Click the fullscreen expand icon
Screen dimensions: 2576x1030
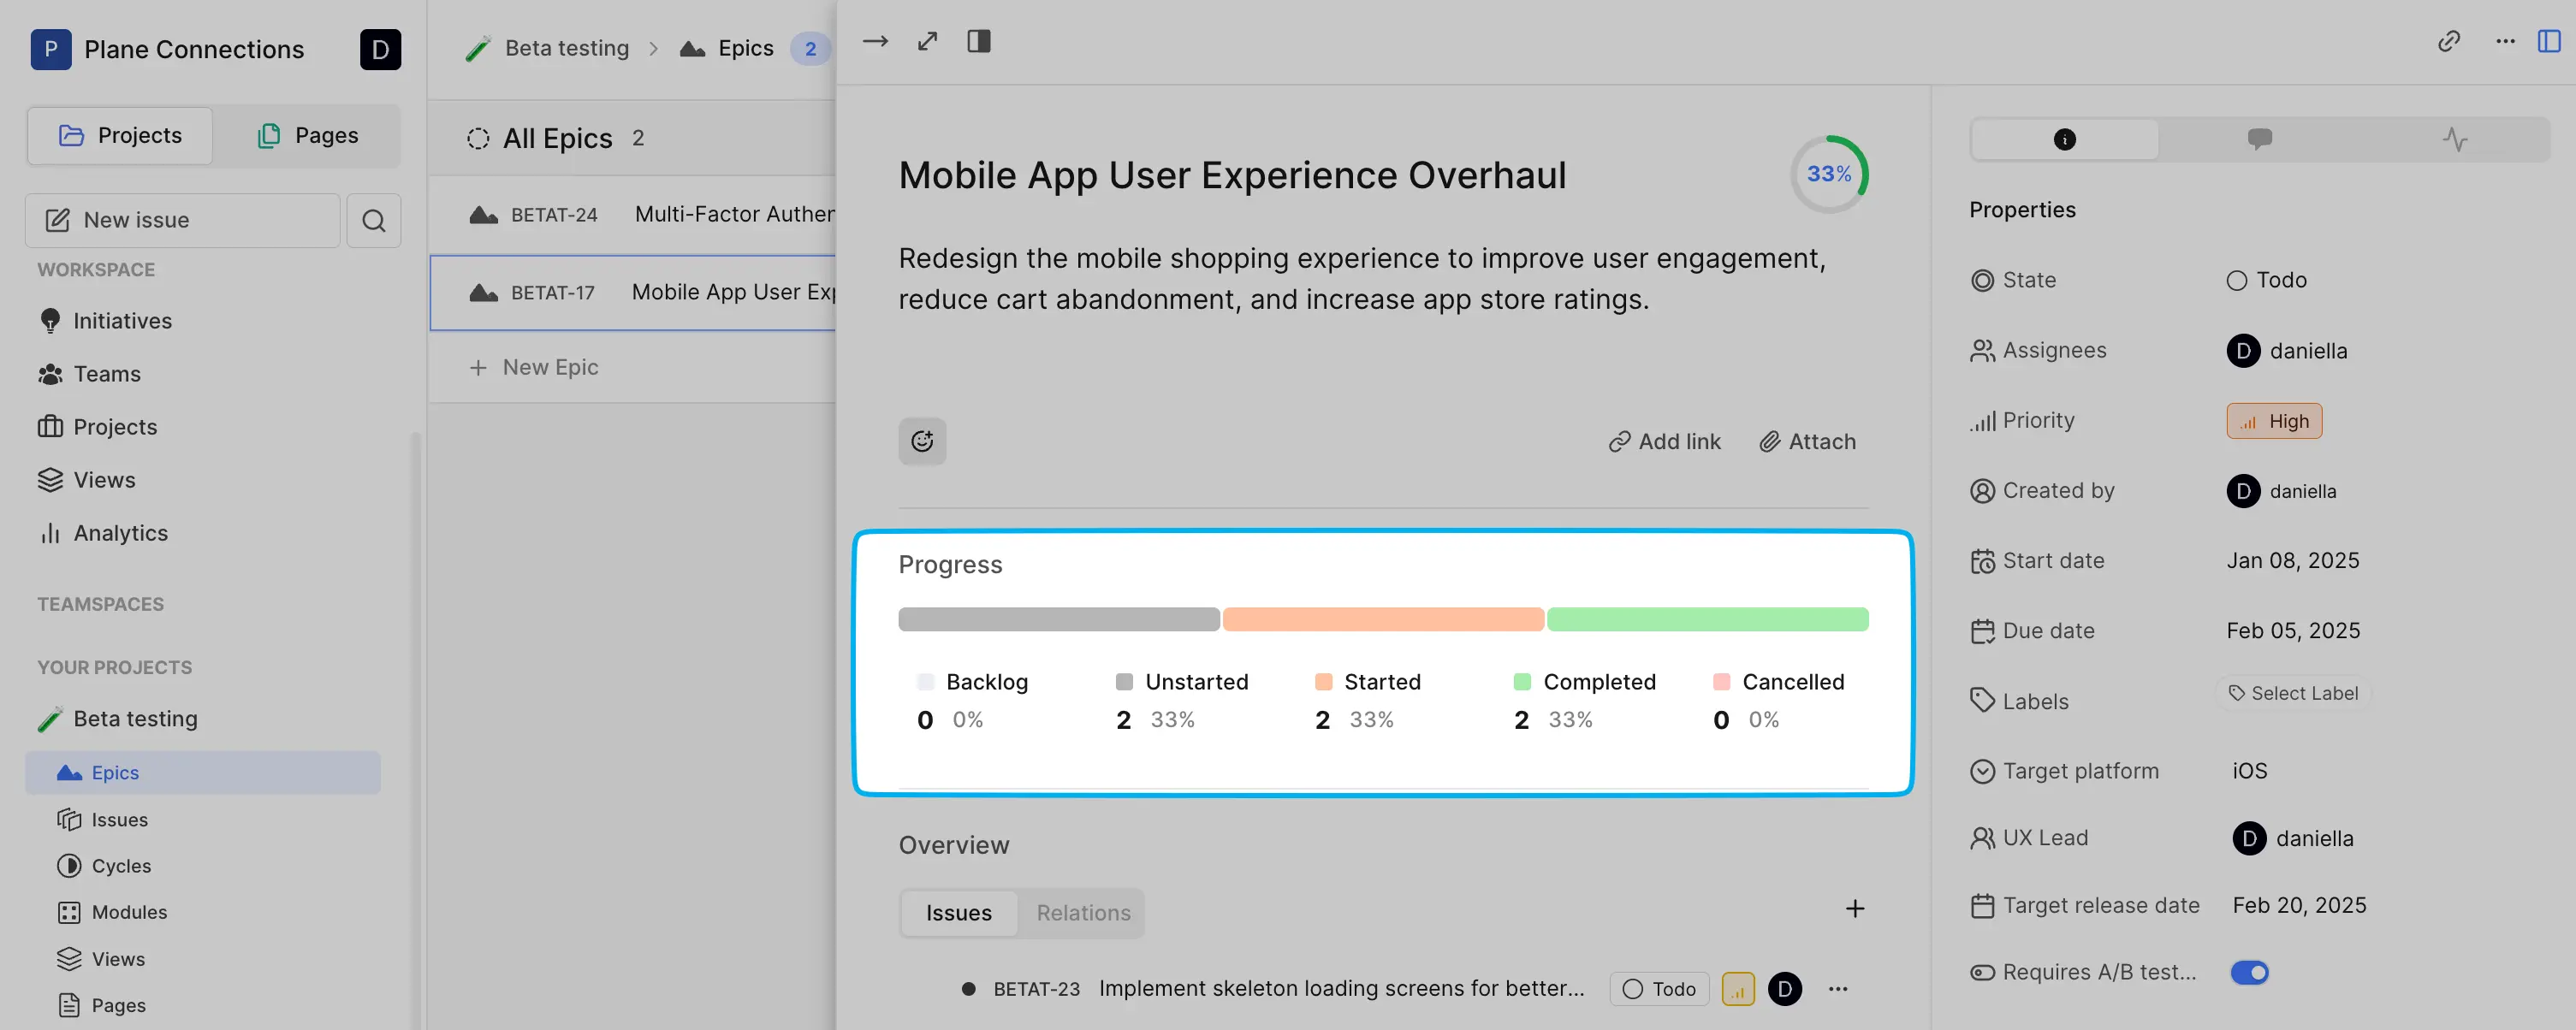click(x=927, y=41)
